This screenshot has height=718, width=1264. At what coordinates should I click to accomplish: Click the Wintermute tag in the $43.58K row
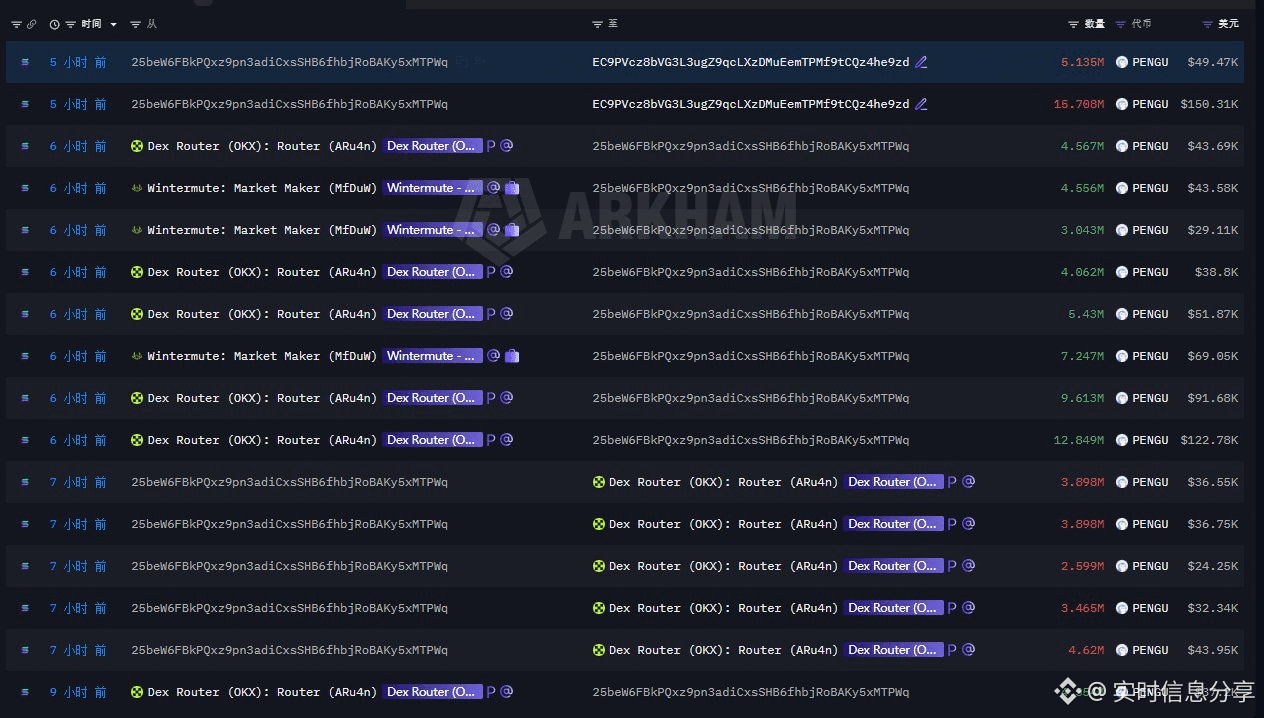432,188
